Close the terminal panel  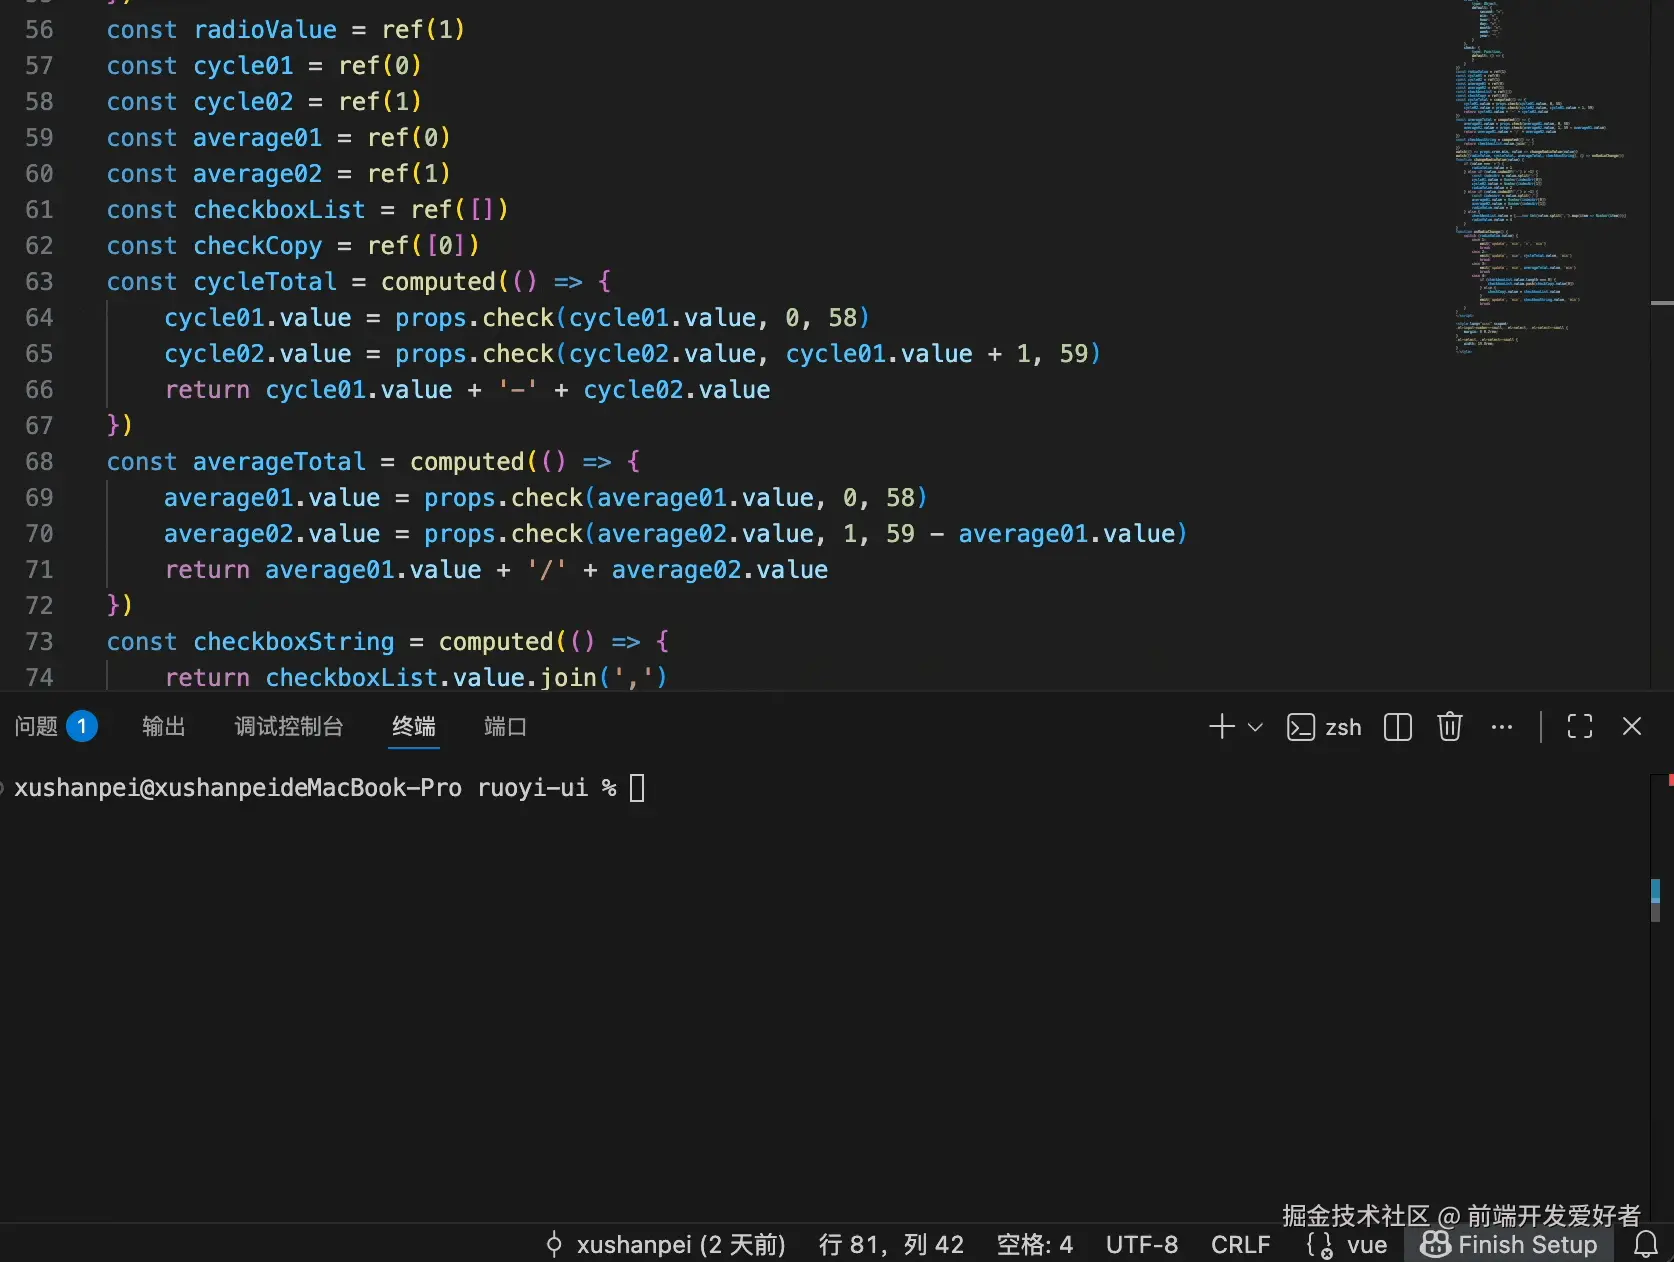pos(1631,727)
